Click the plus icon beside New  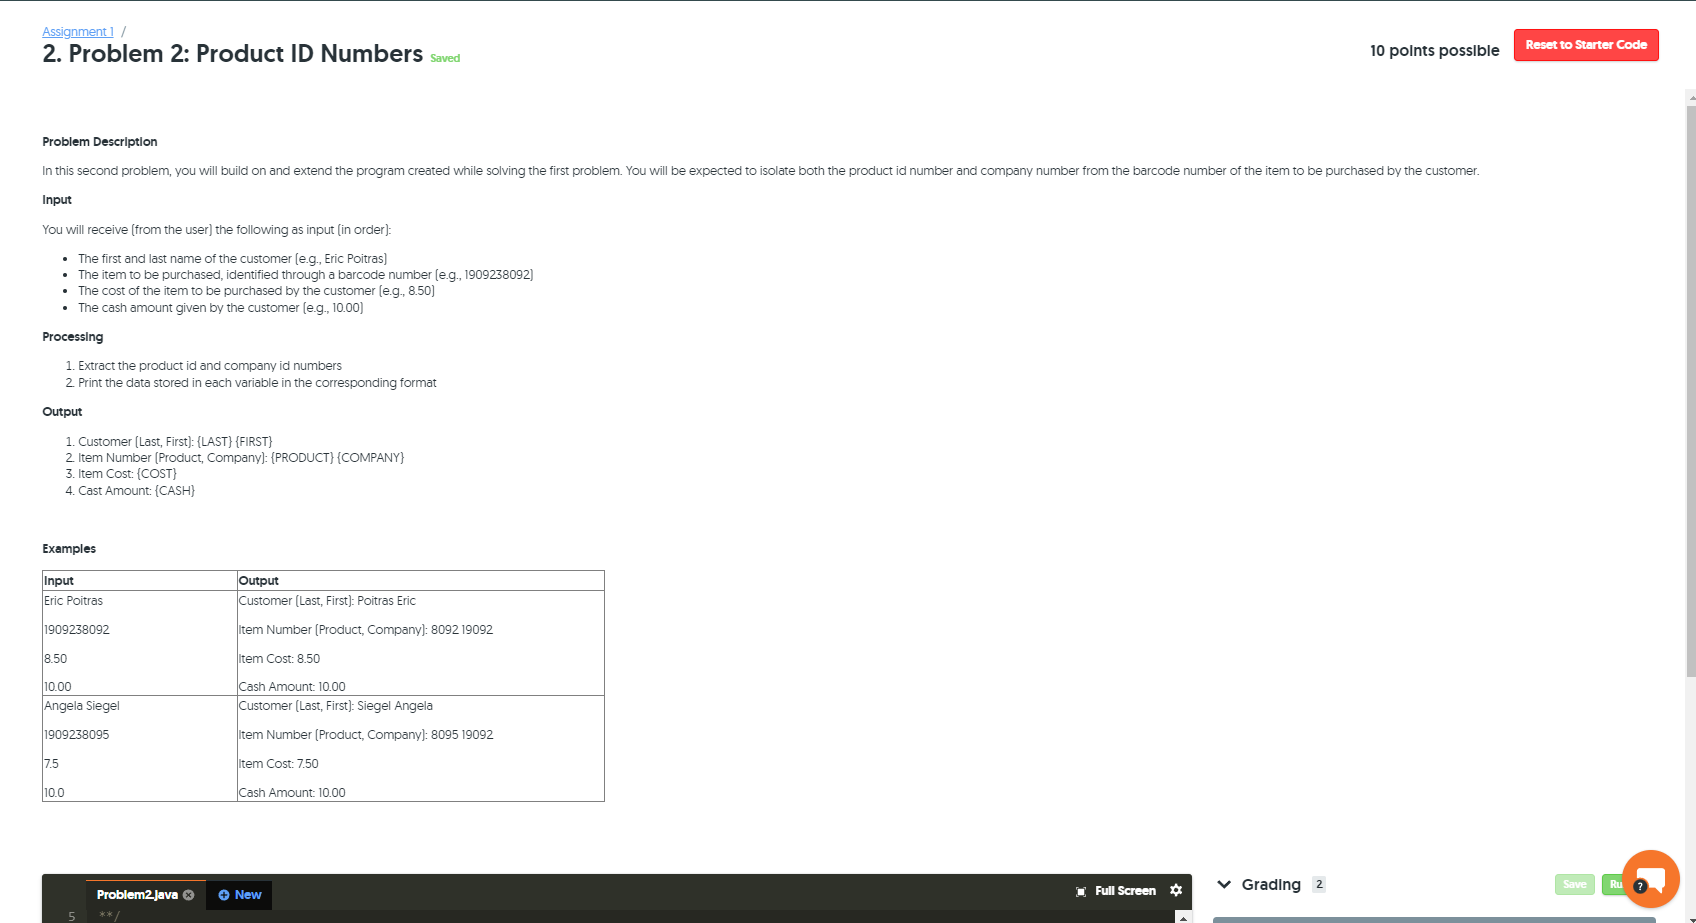(x=224, y=895)
